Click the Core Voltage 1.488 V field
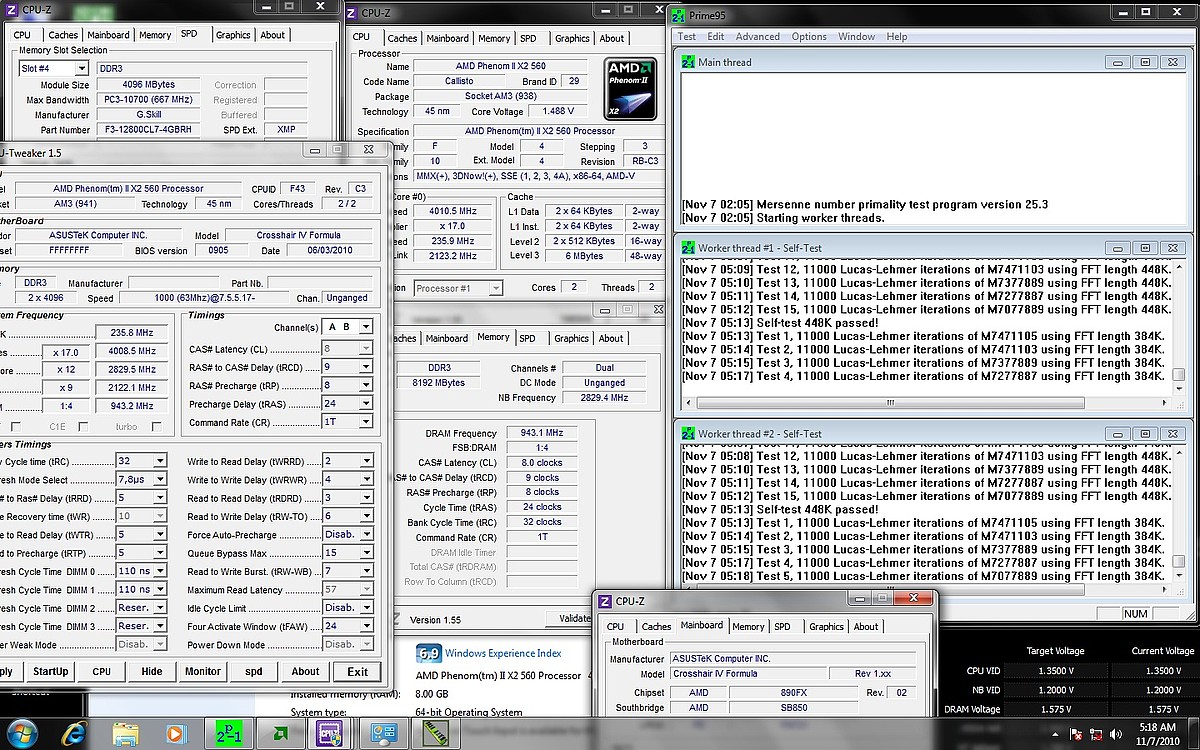 [557, 112]
